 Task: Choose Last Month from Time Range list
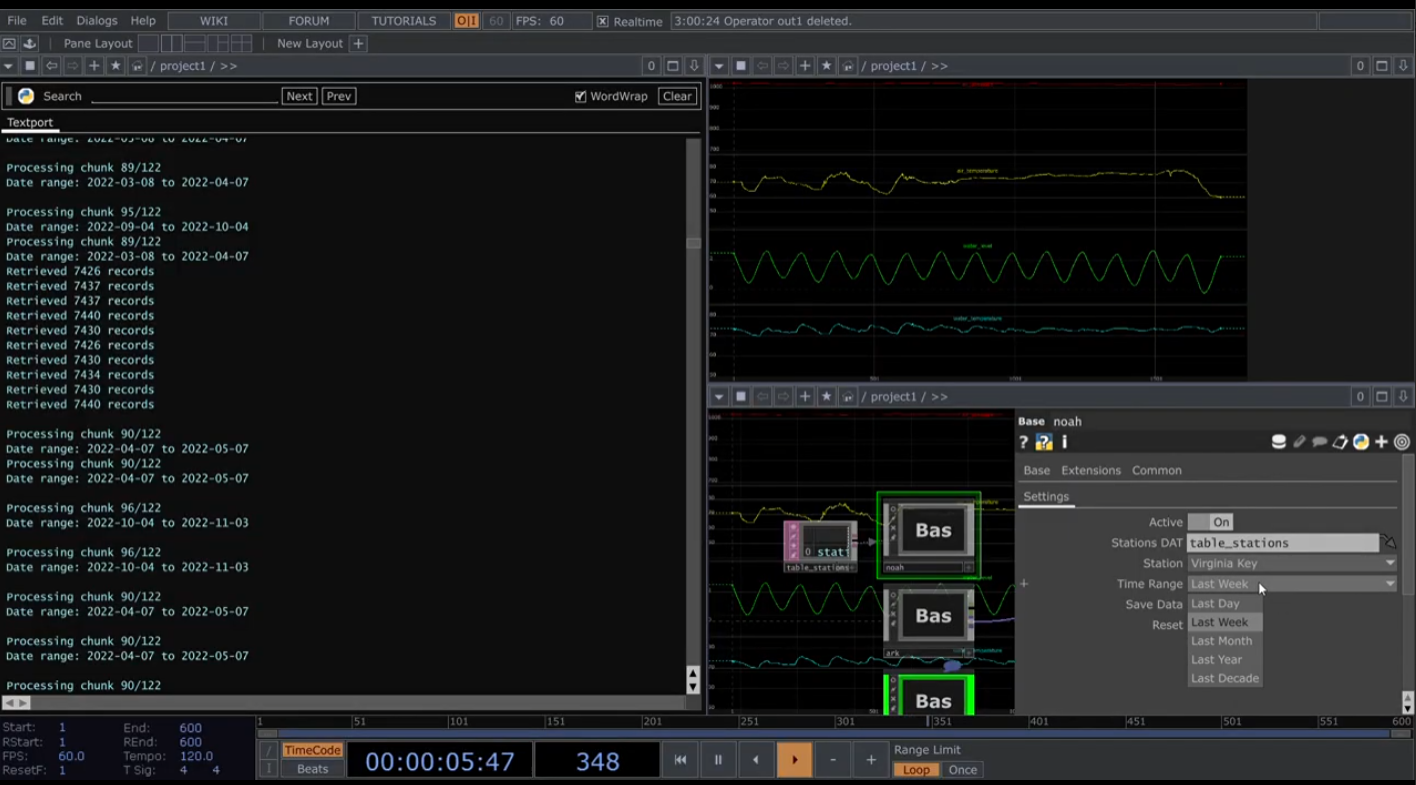click(x=1225, y=641)
